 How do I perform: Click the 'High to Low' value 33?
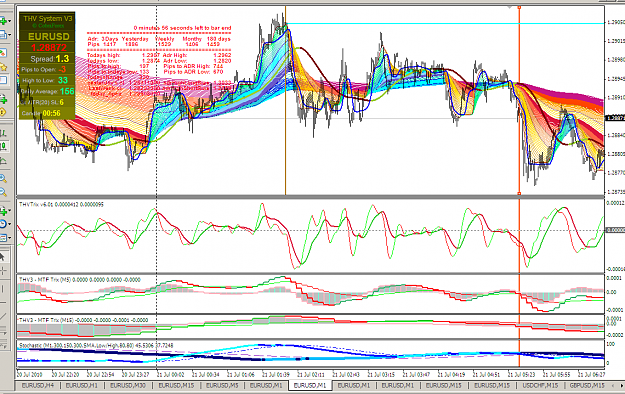point(63,80)
